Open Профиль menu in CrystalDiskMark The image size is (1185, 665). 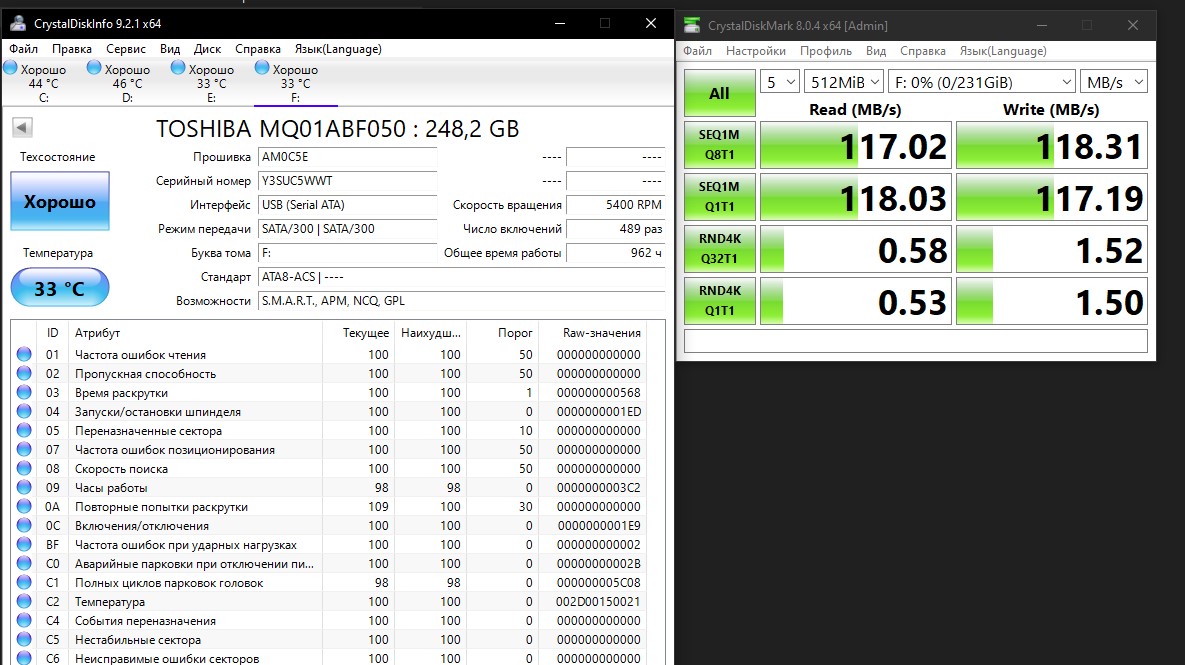[826, 51]
